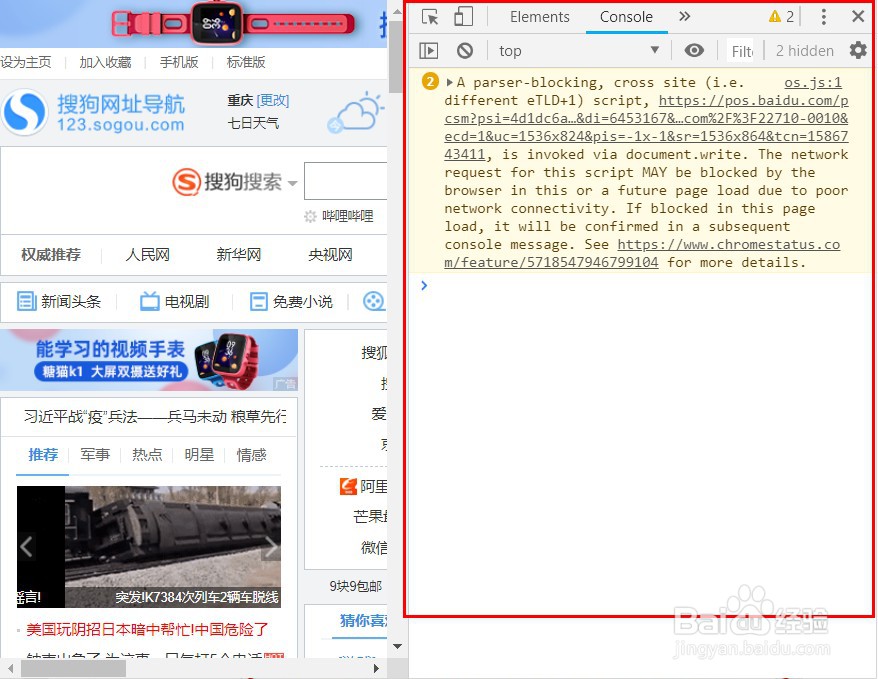Image resolution: width=878 pixels, height=679 pixels.
Task: Toggle the device toolbar icon
Action: point(462,17)
